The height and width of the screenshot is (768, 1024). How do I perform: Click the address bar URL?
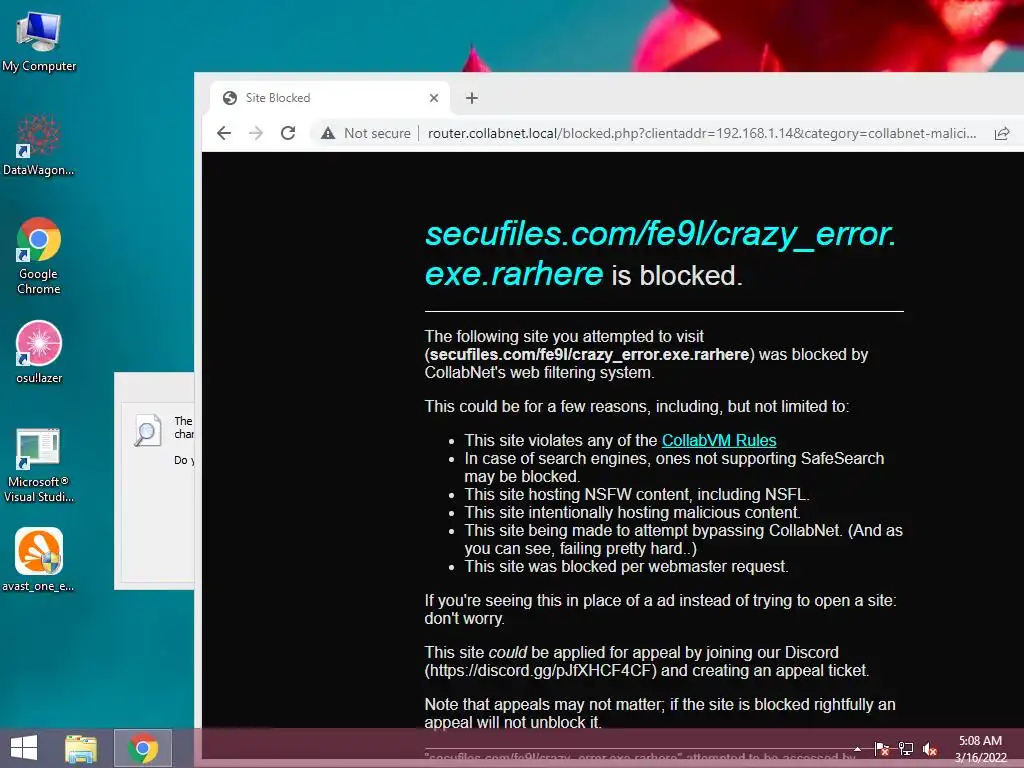coord(702,133)
